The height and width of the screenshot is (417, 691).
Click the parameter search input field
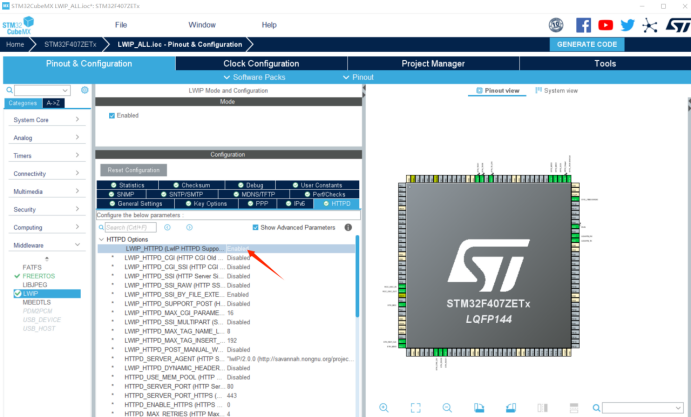(130, 227)
